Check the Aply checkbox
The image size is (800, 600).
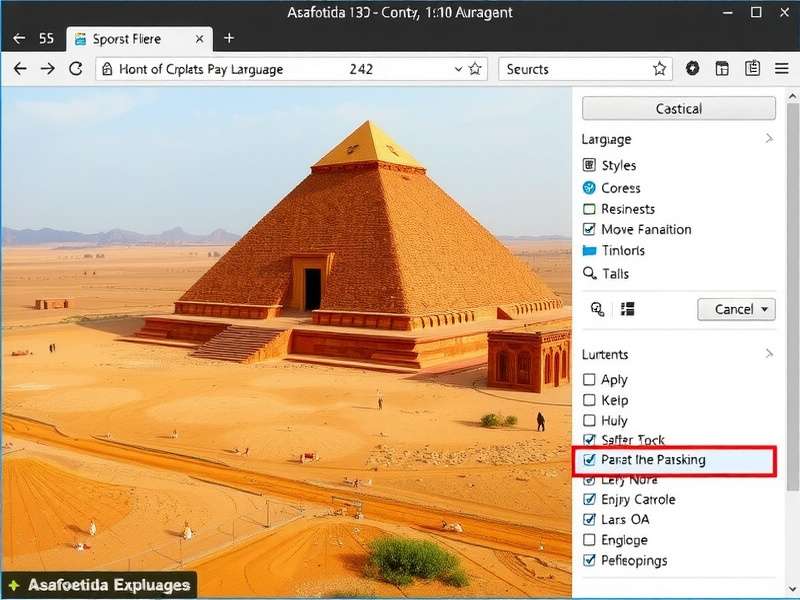coord(589,380)
